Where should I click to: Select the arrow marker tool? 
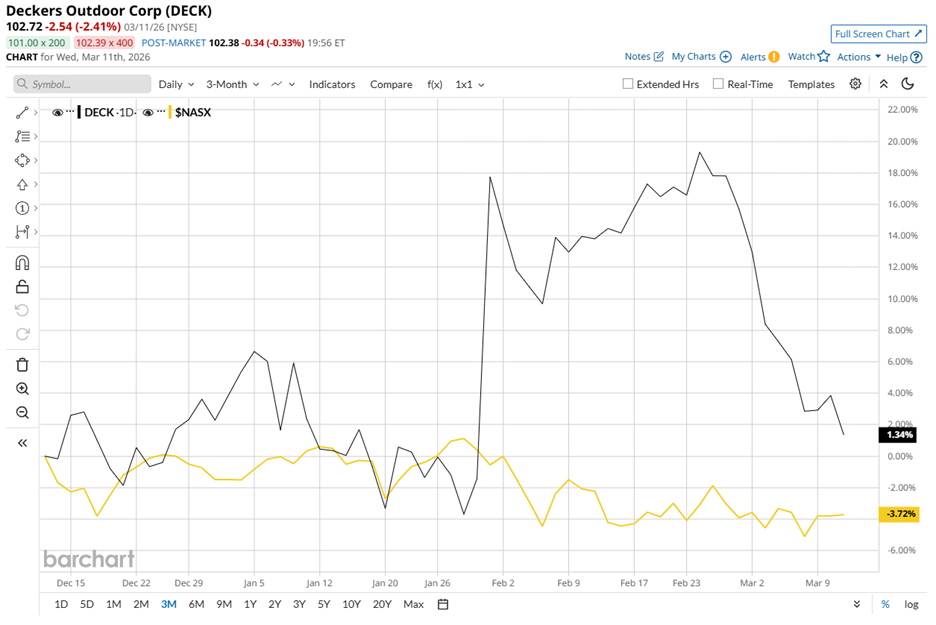tap(22, 184)
